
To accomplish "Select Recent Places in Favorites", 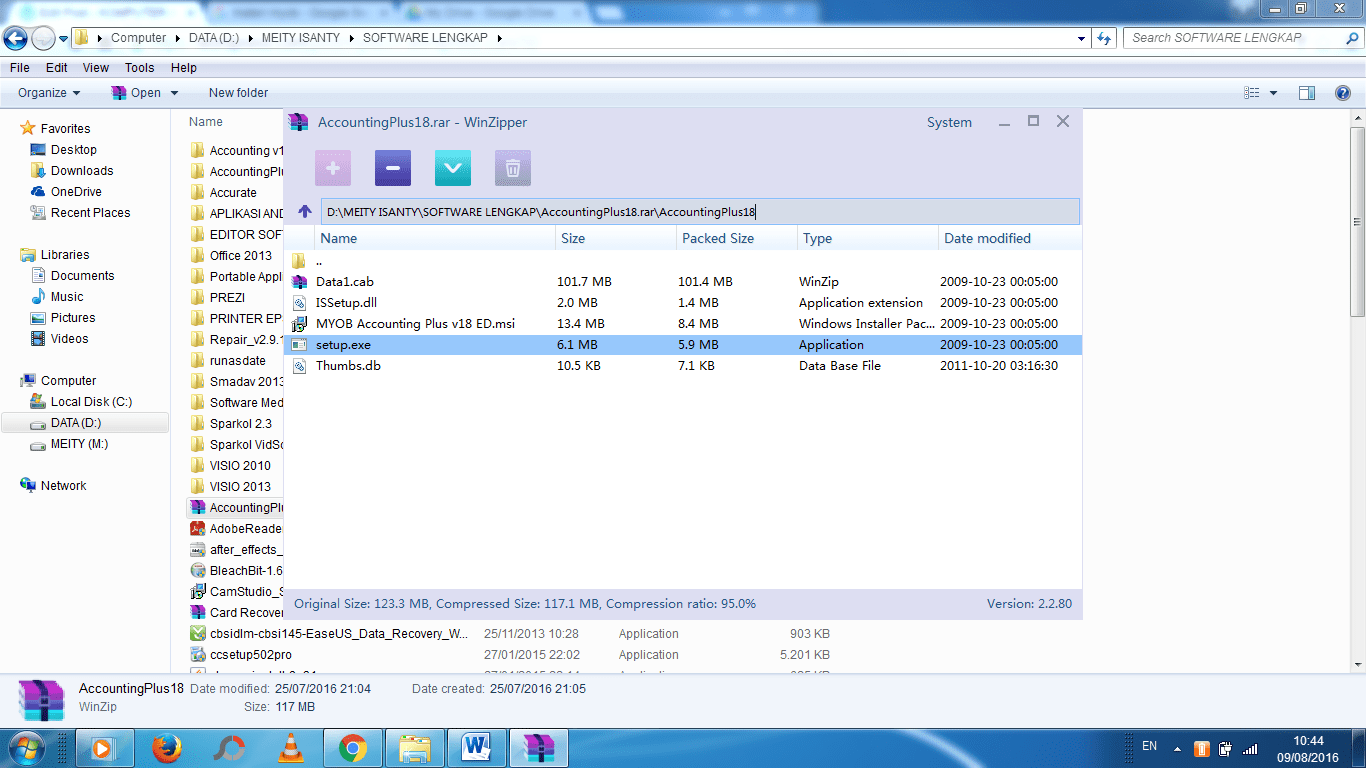I will pos(90,213).
